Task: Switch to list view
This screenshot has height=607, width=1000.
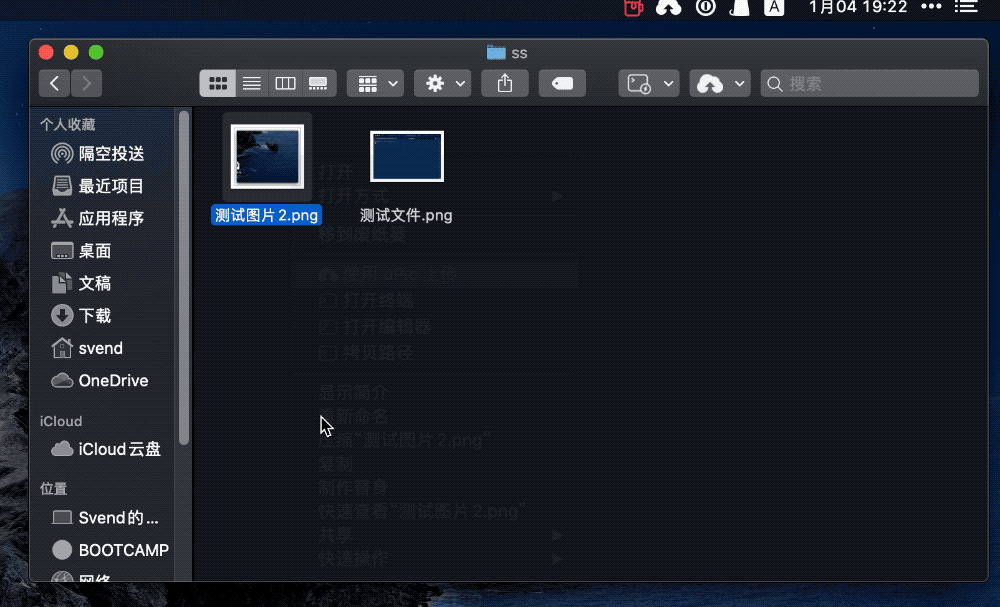Action: coord(252,84)
